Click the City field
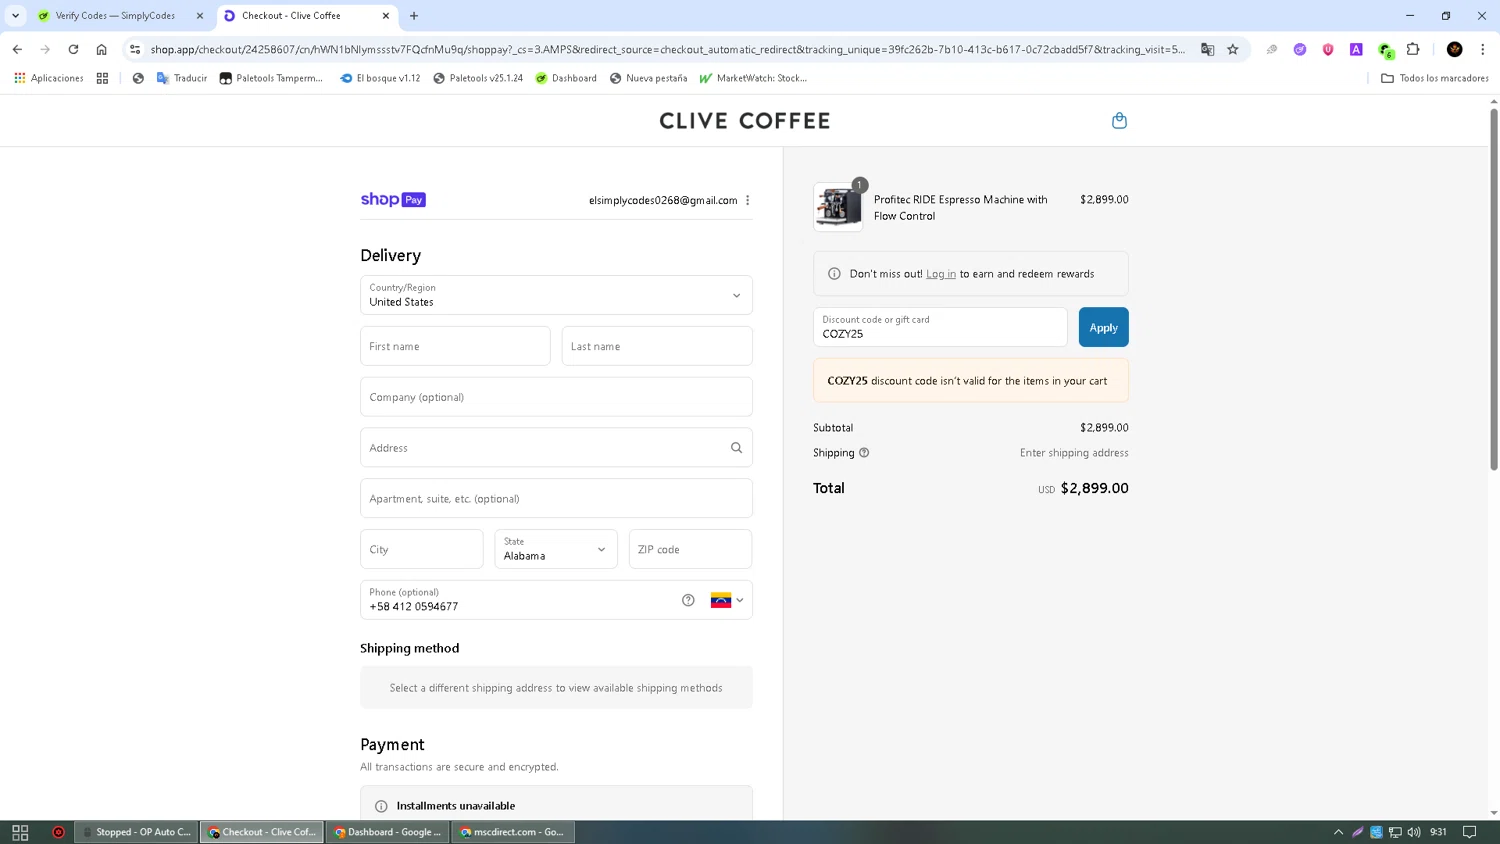The image size is (1500, 844). pos(422,549)
